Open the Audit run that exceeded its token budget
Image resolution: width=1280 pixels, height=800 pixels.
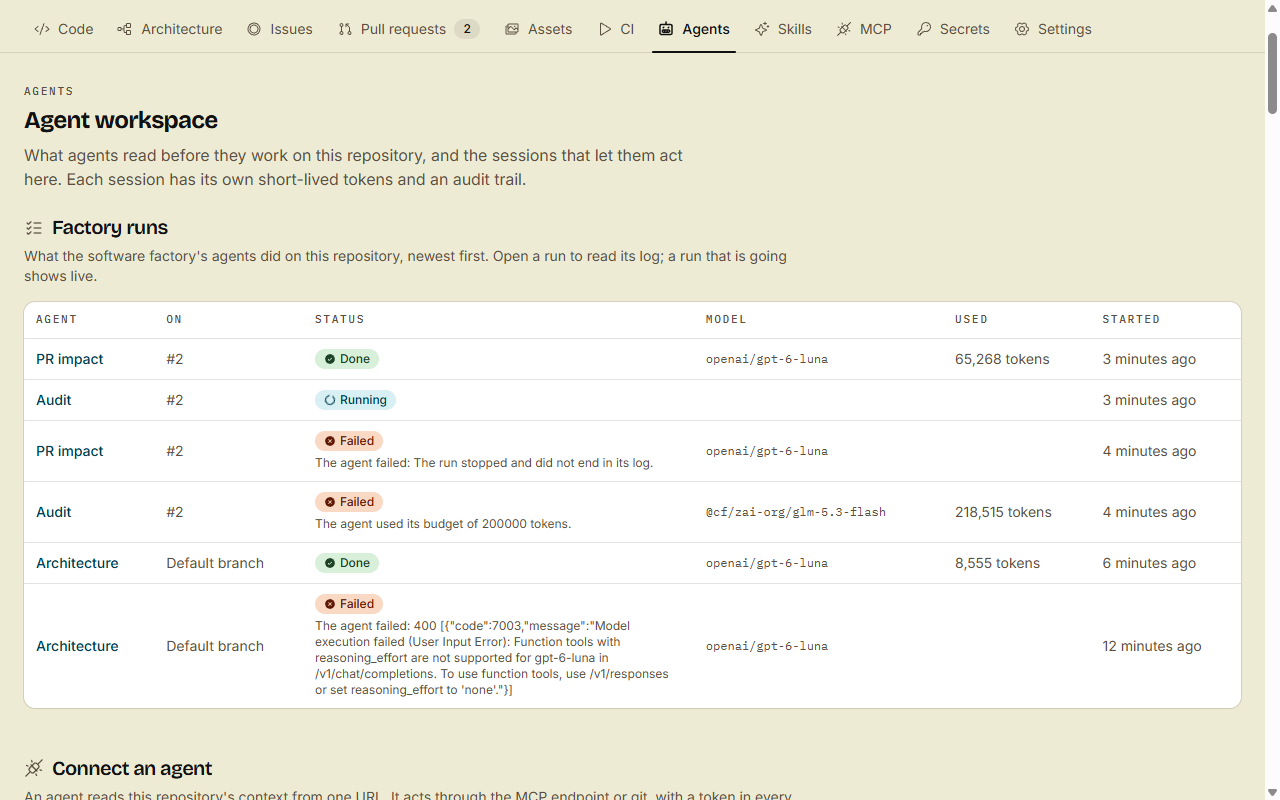pos(54,512)
